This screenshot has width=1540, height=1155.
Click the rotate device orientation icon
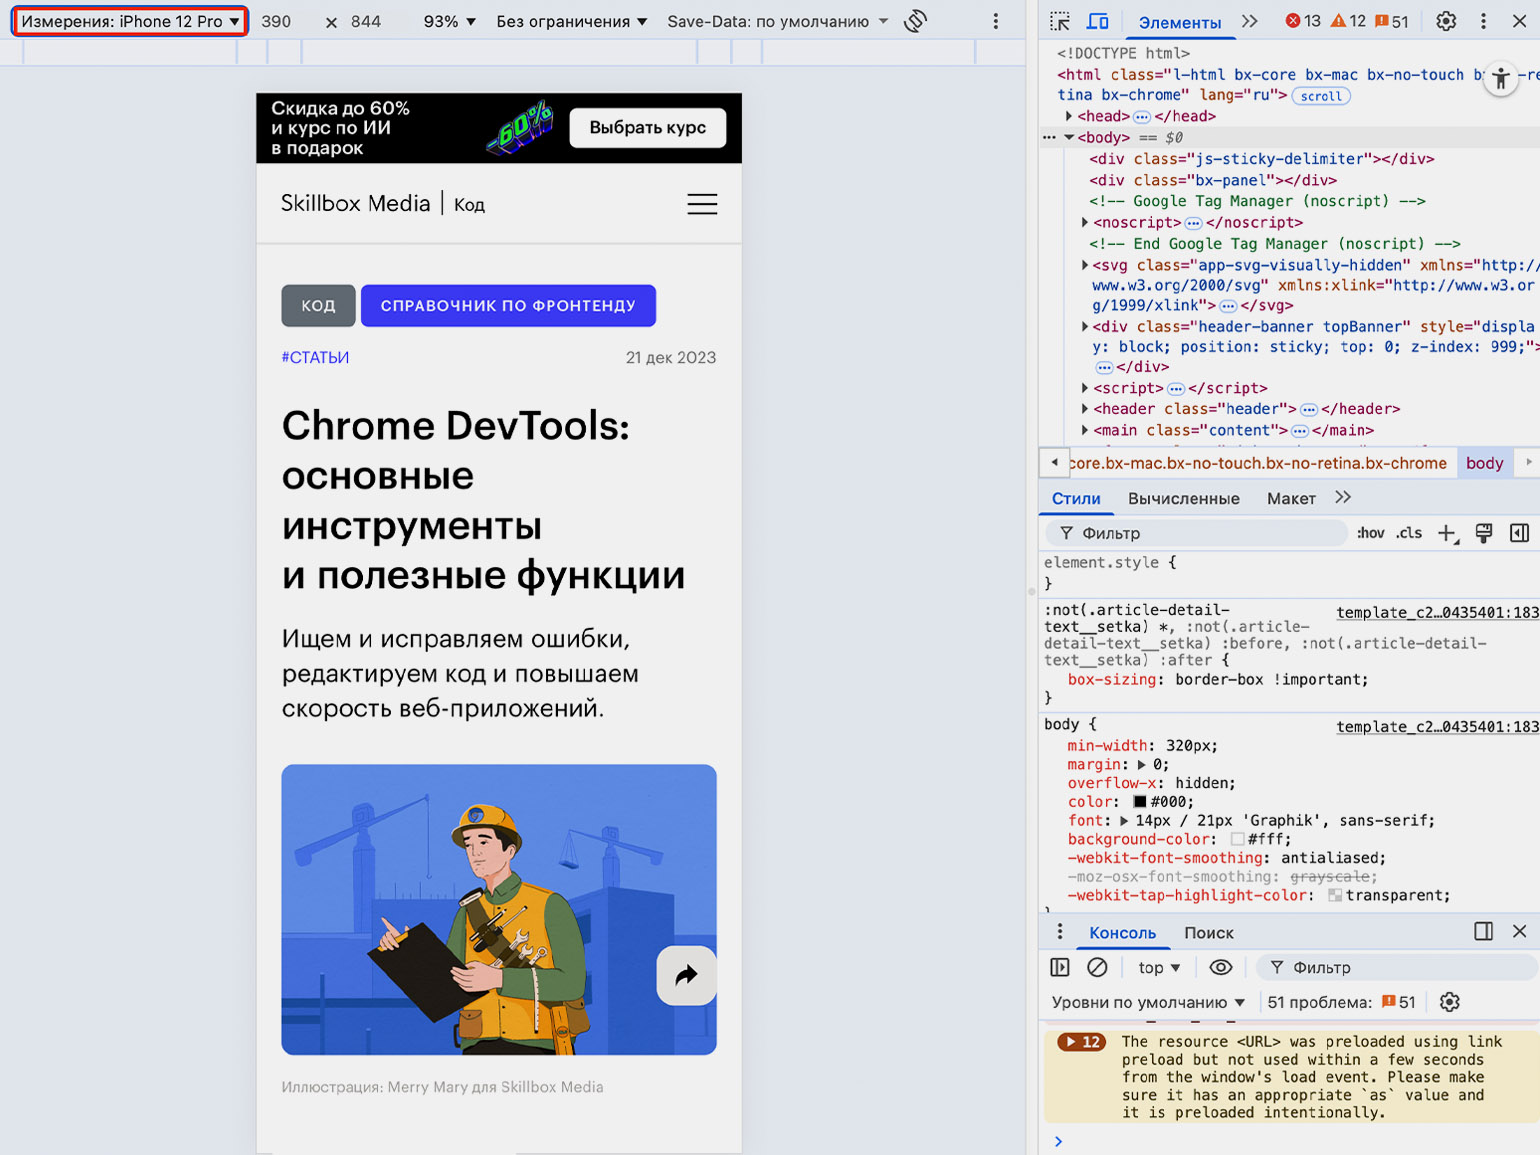click(x=915, y=21)
